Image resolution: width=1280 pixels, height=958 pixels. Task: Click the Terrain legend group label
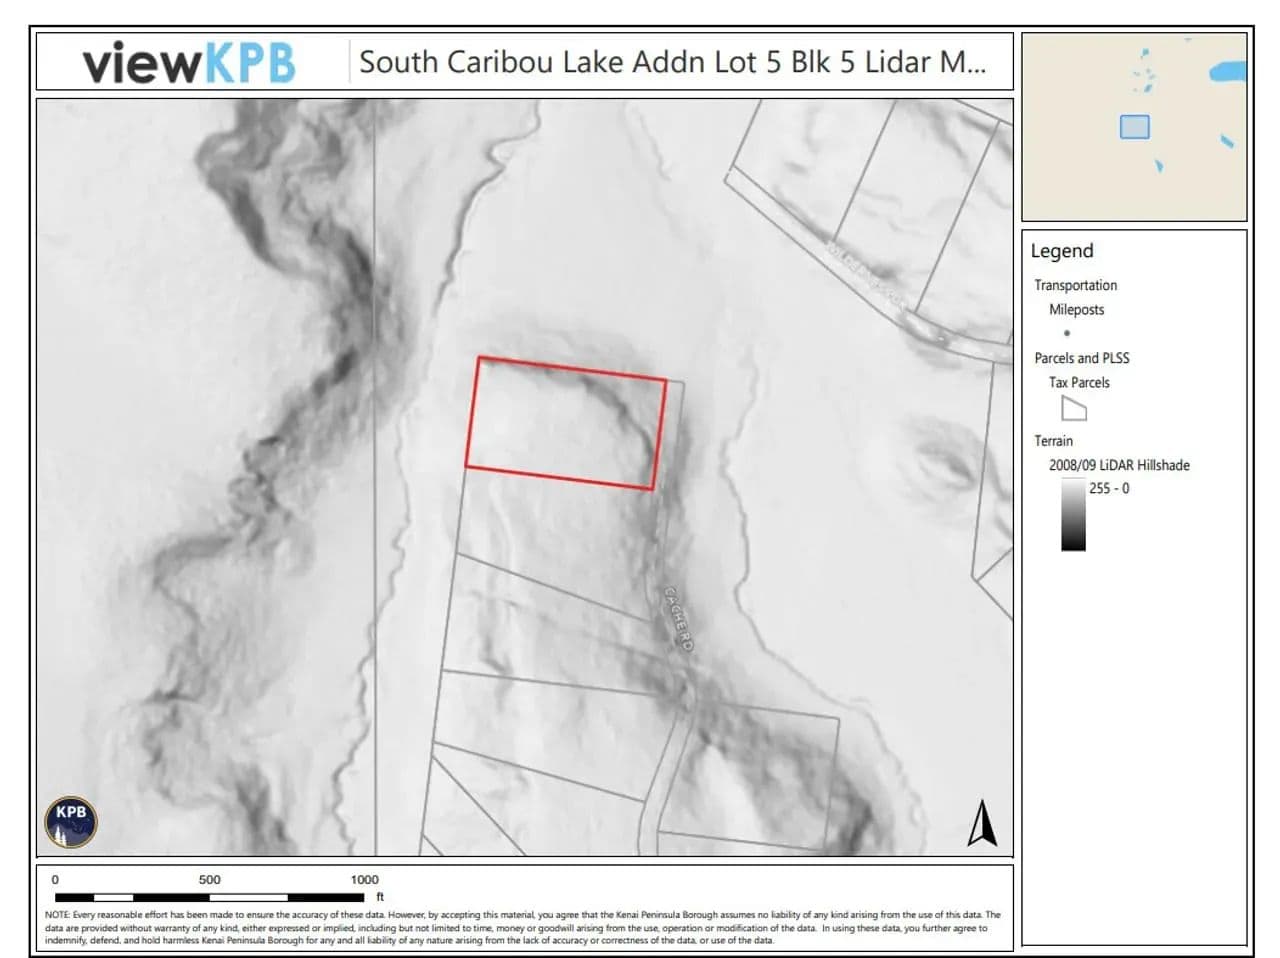1053,441
